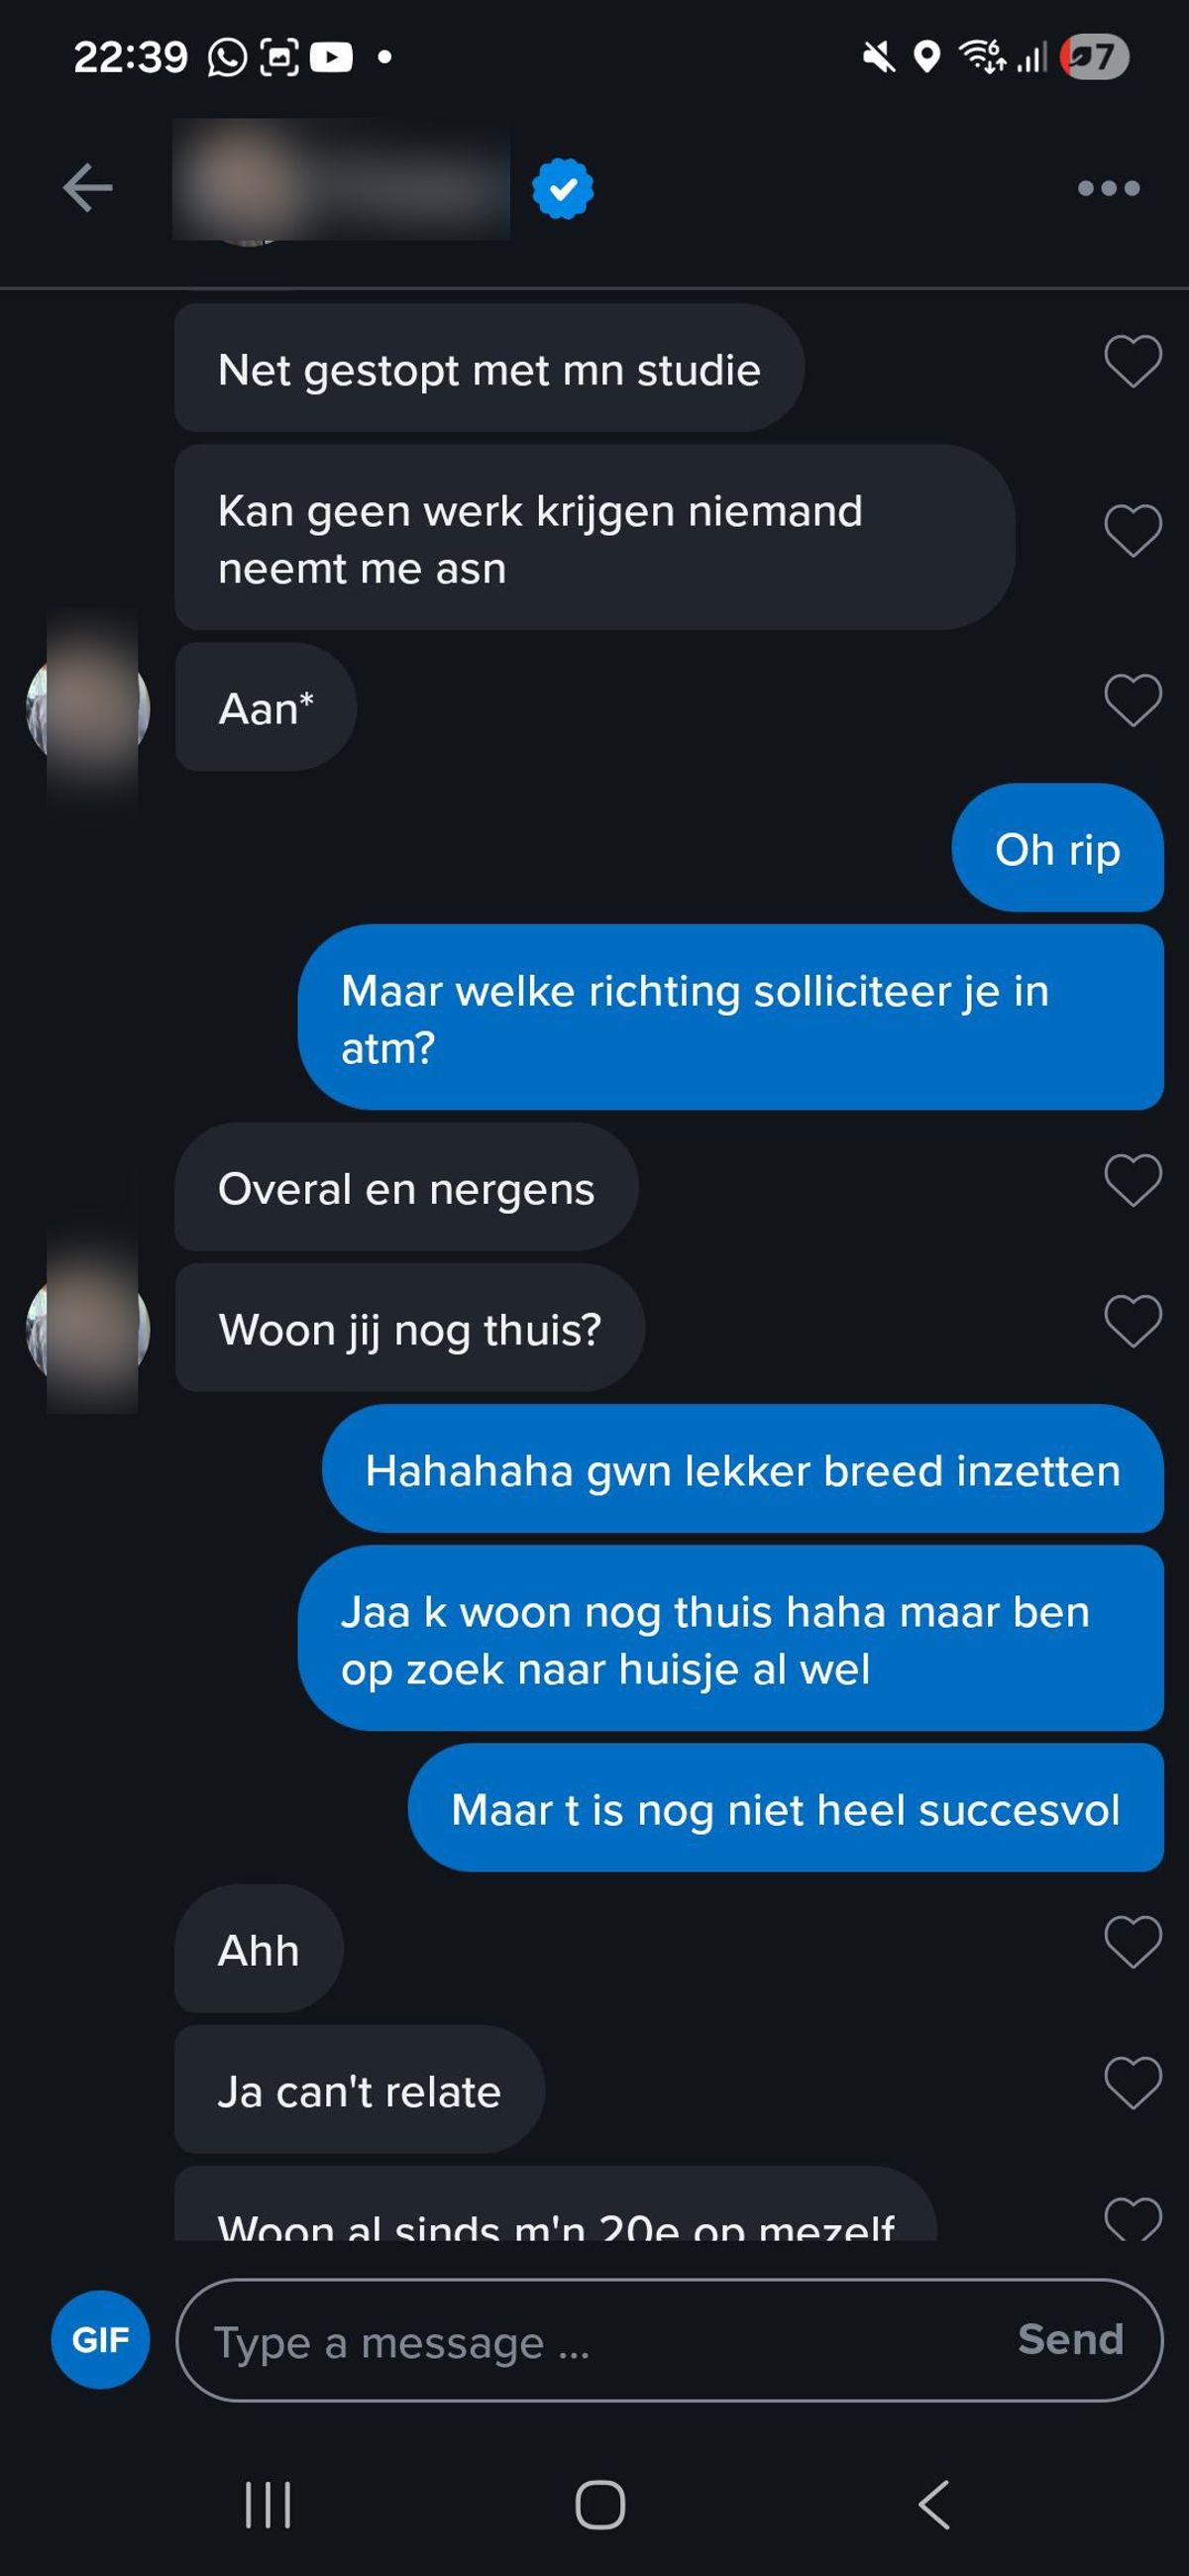This screenshot has height=2576, width=1189.
Task: Tap the Android navigation back chevron
Action: (x=933, y=2504)
